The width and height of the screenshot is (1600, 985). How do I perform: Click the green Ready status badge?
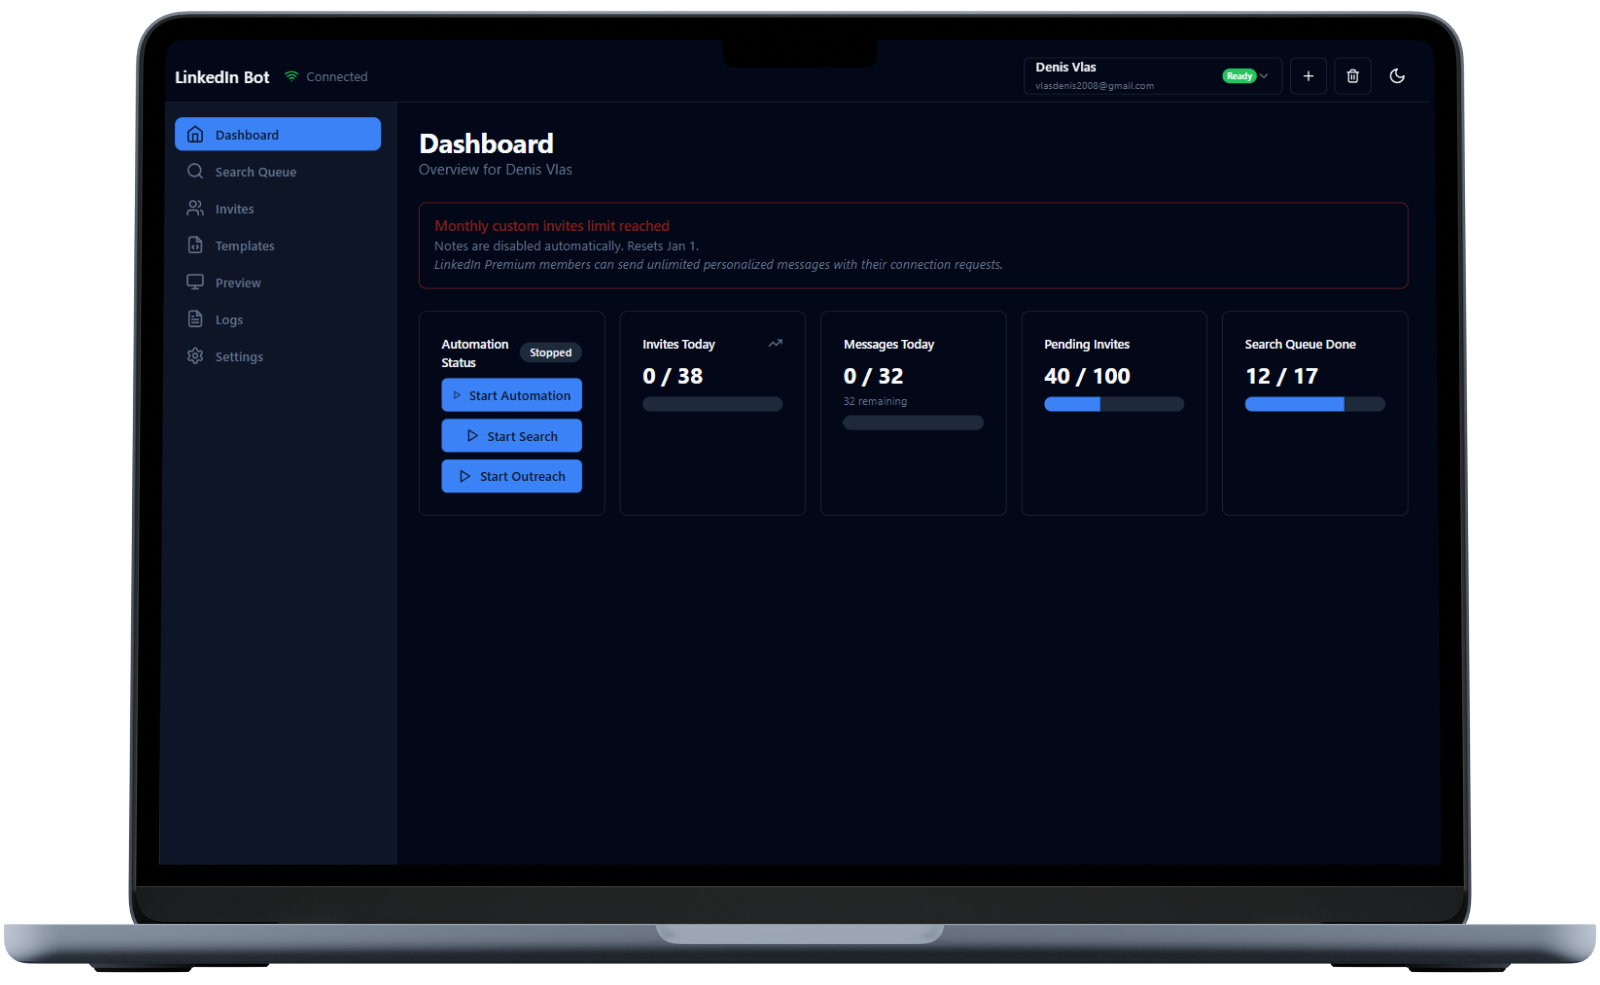click(1239, 76)
